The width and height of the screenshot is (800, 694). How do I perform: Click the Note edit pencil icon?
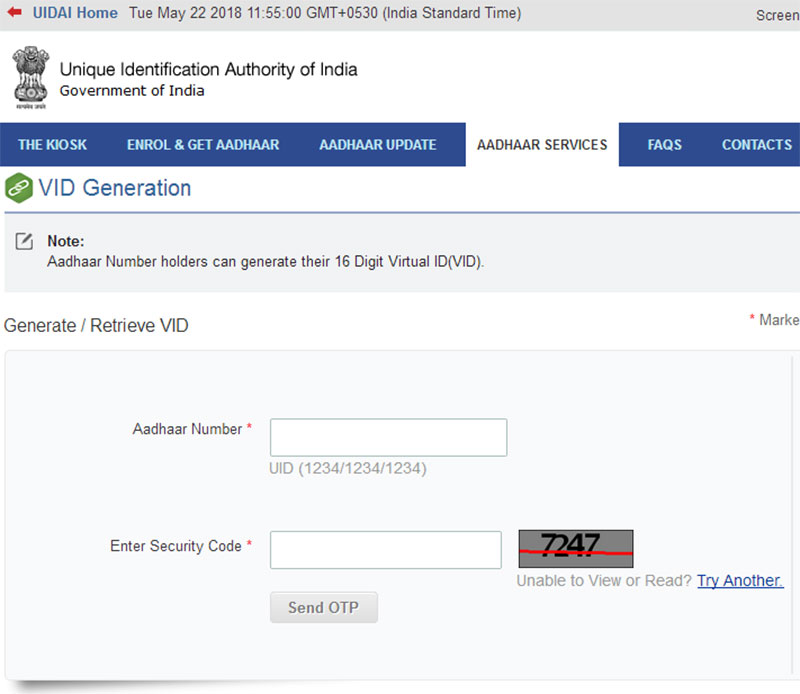pos(25,242)
